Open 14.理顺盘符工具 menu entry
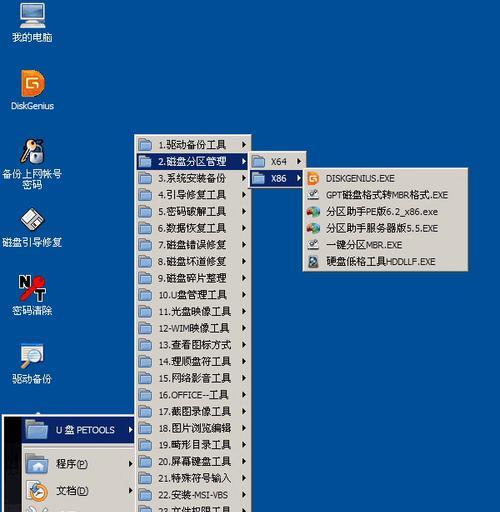 coord(192,361)
